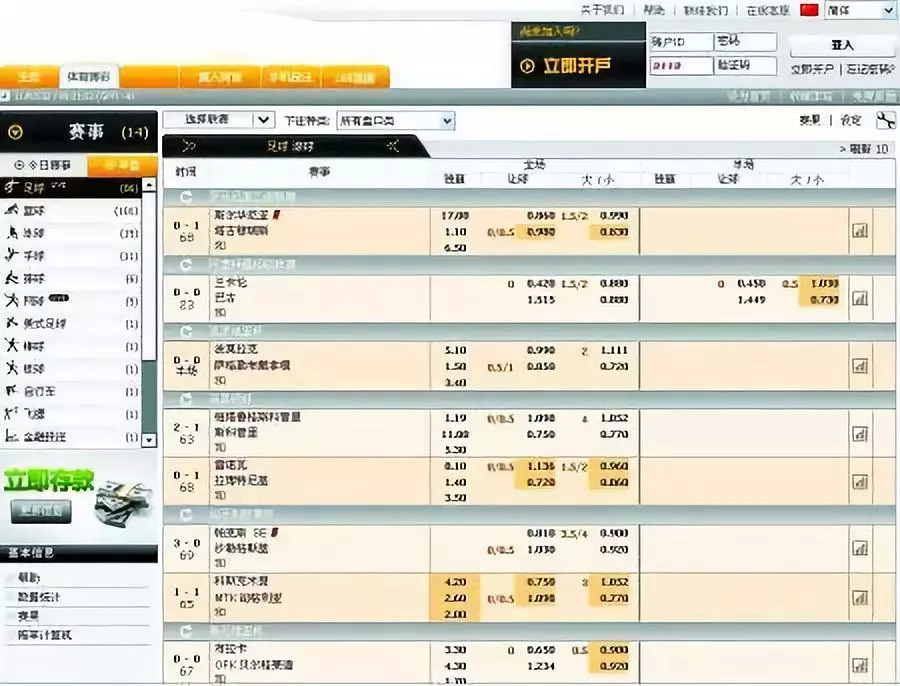Select the 足球滚球 table tab

click(290, 146)
